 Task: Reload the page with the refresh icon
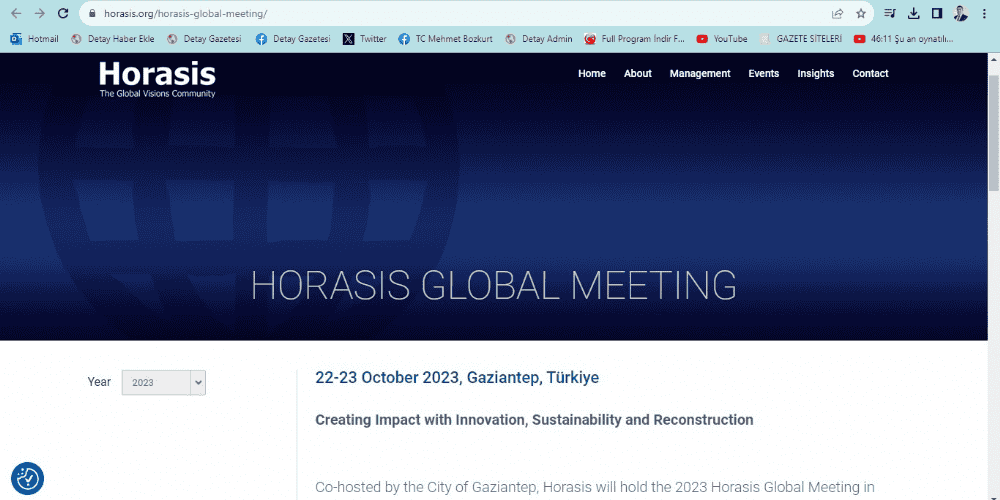coord(63,13)
